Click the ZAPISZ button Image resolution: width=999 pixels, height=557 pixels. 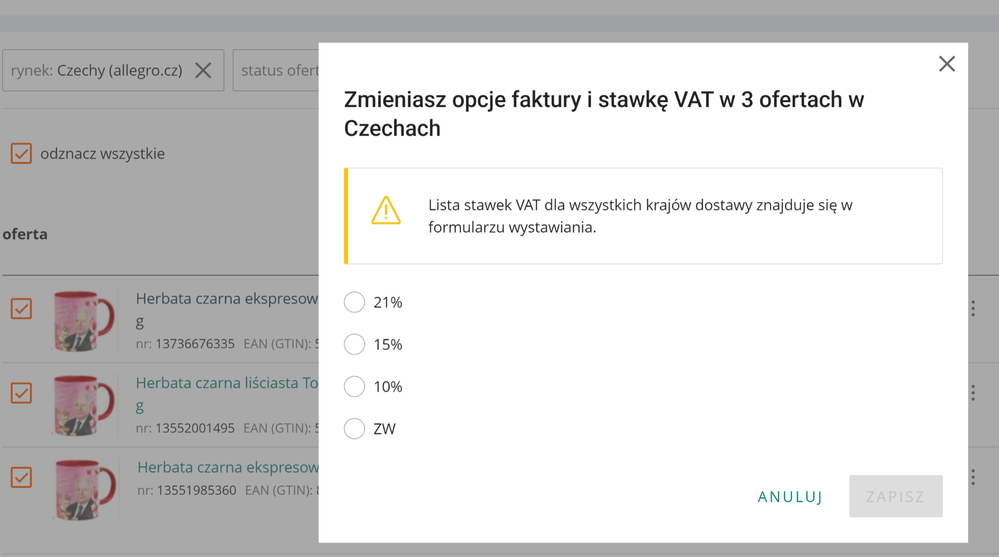[895, 496]
